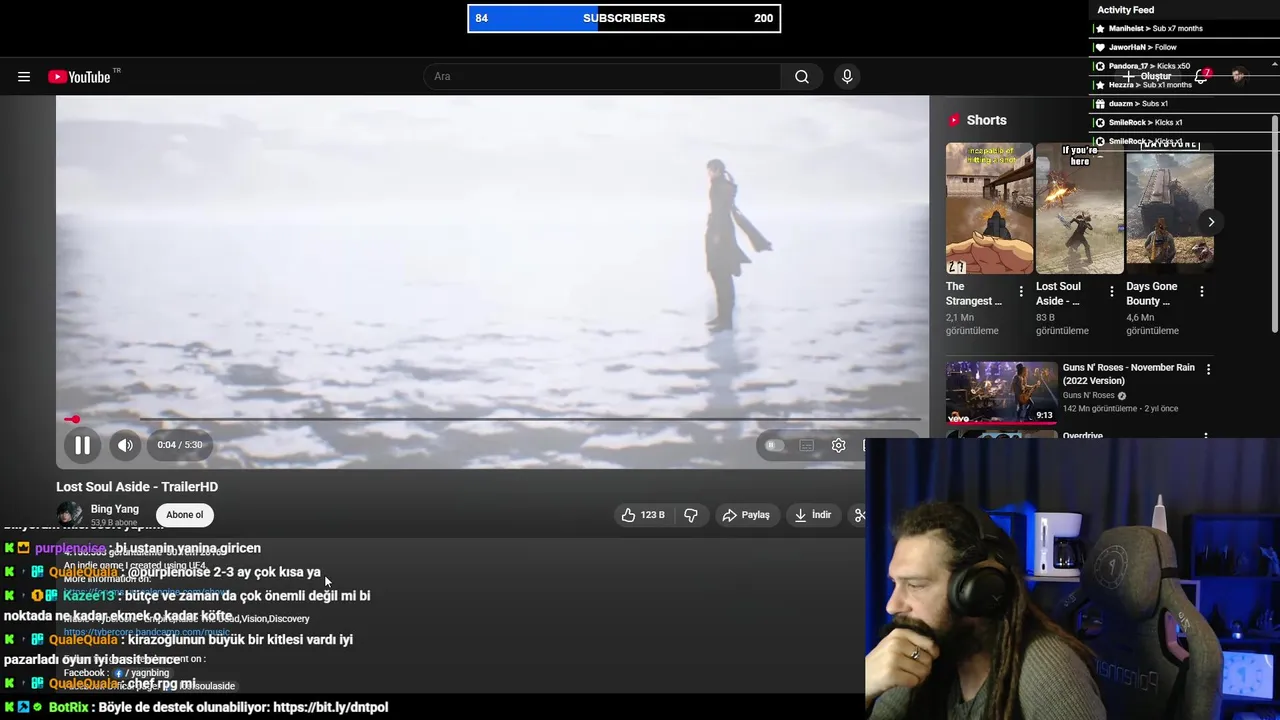Image resolution: width=1280 pixels, height=720 pixels.
Task: Toggle the autoplay switch in player
Action: click(x=774, y=445)
